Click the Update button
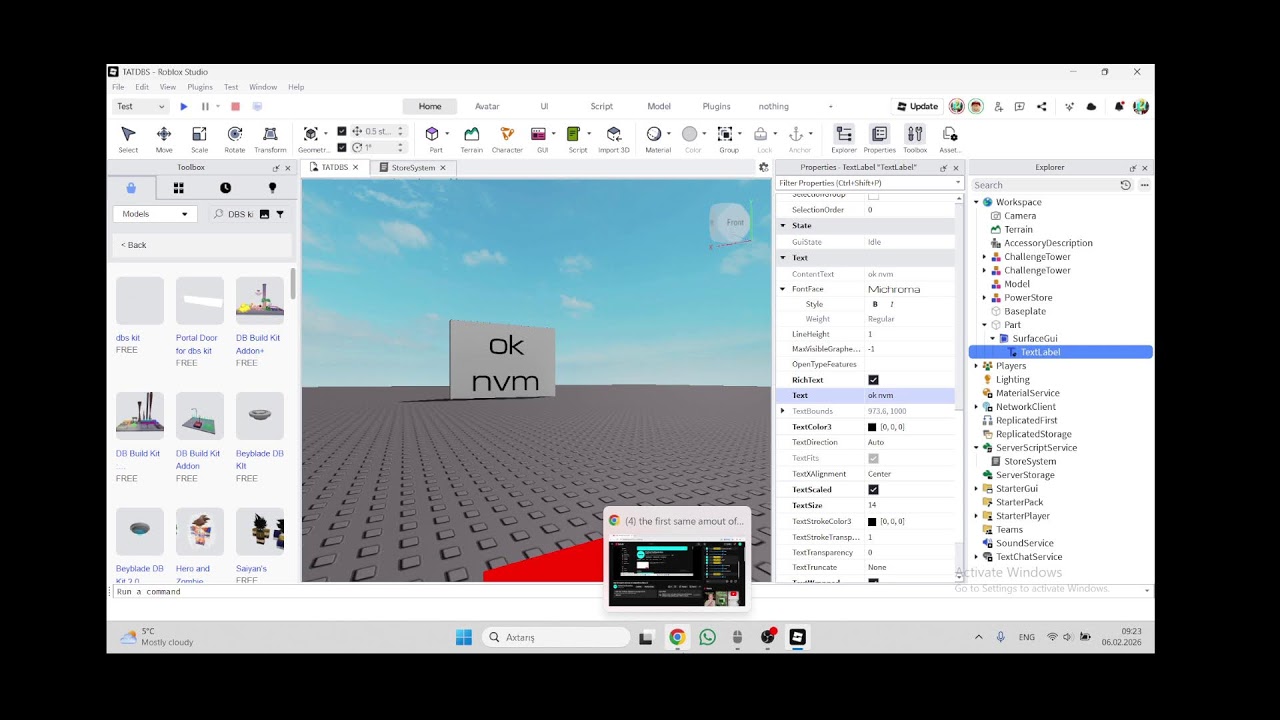This screenshot has width=1280, height=720. [917, 106]
